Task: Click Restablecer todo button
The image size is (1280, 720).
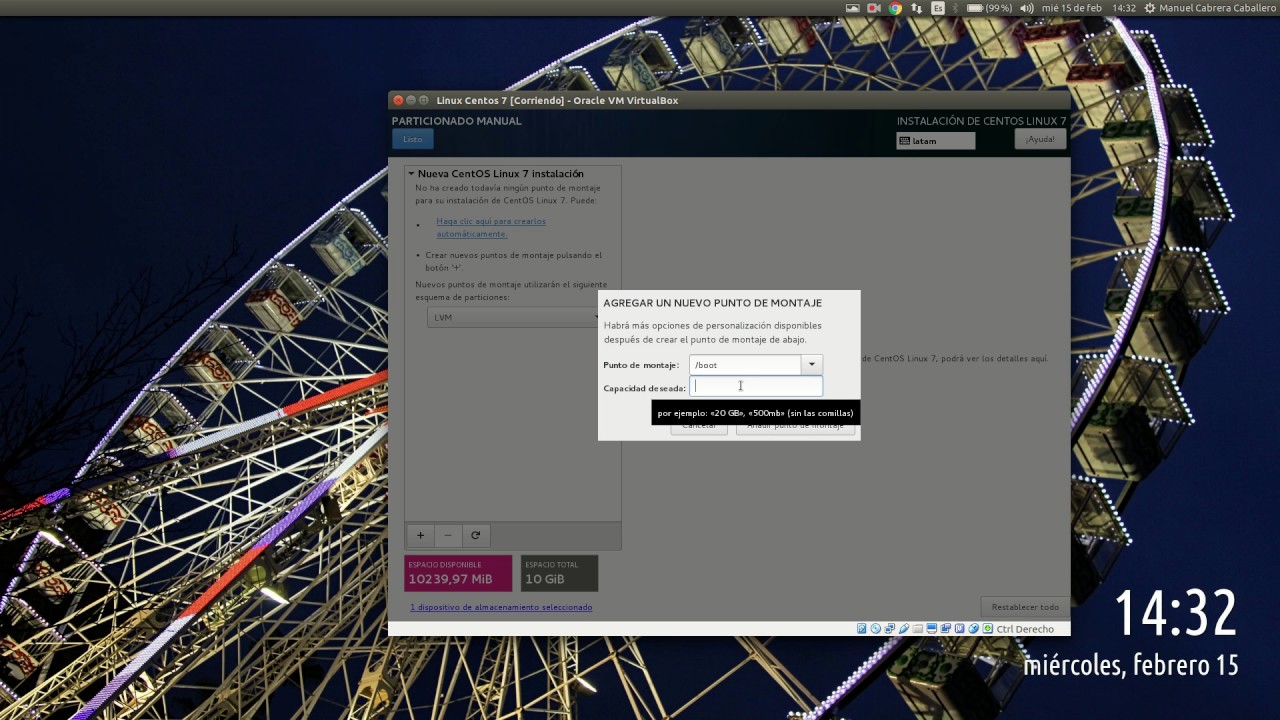Action: pos(1025,607)
